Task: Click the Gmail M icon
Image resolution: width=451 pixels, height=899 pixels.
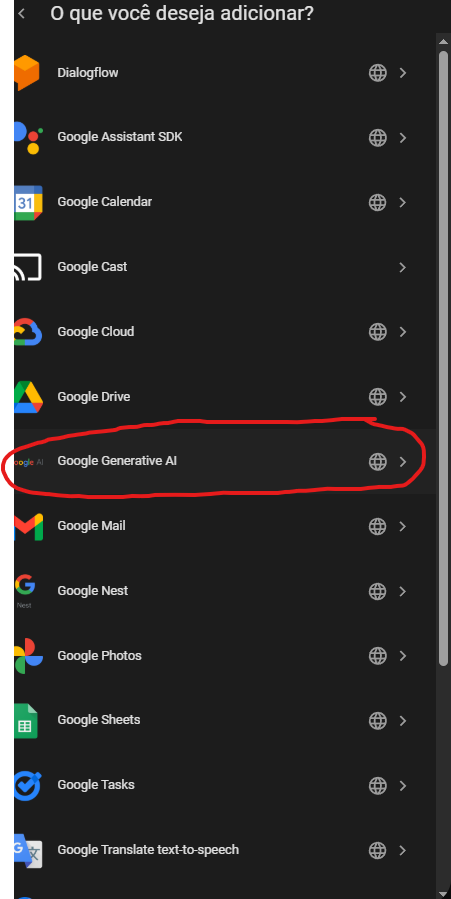Action: pyautogui.click(x=28, y=526)
